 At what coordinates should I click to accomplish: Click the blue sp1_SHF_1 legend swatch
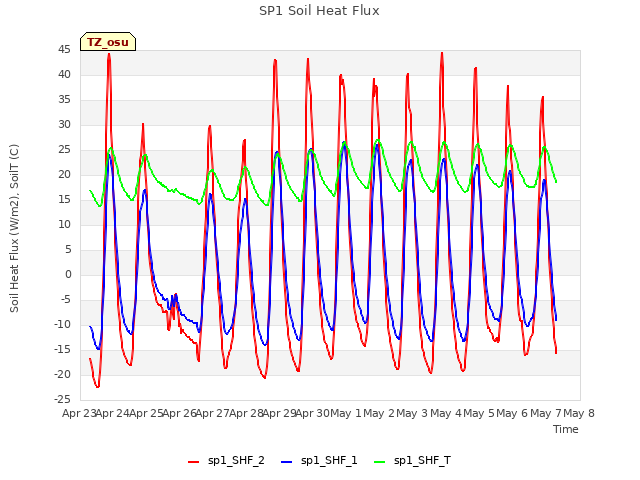click(287, 462)
